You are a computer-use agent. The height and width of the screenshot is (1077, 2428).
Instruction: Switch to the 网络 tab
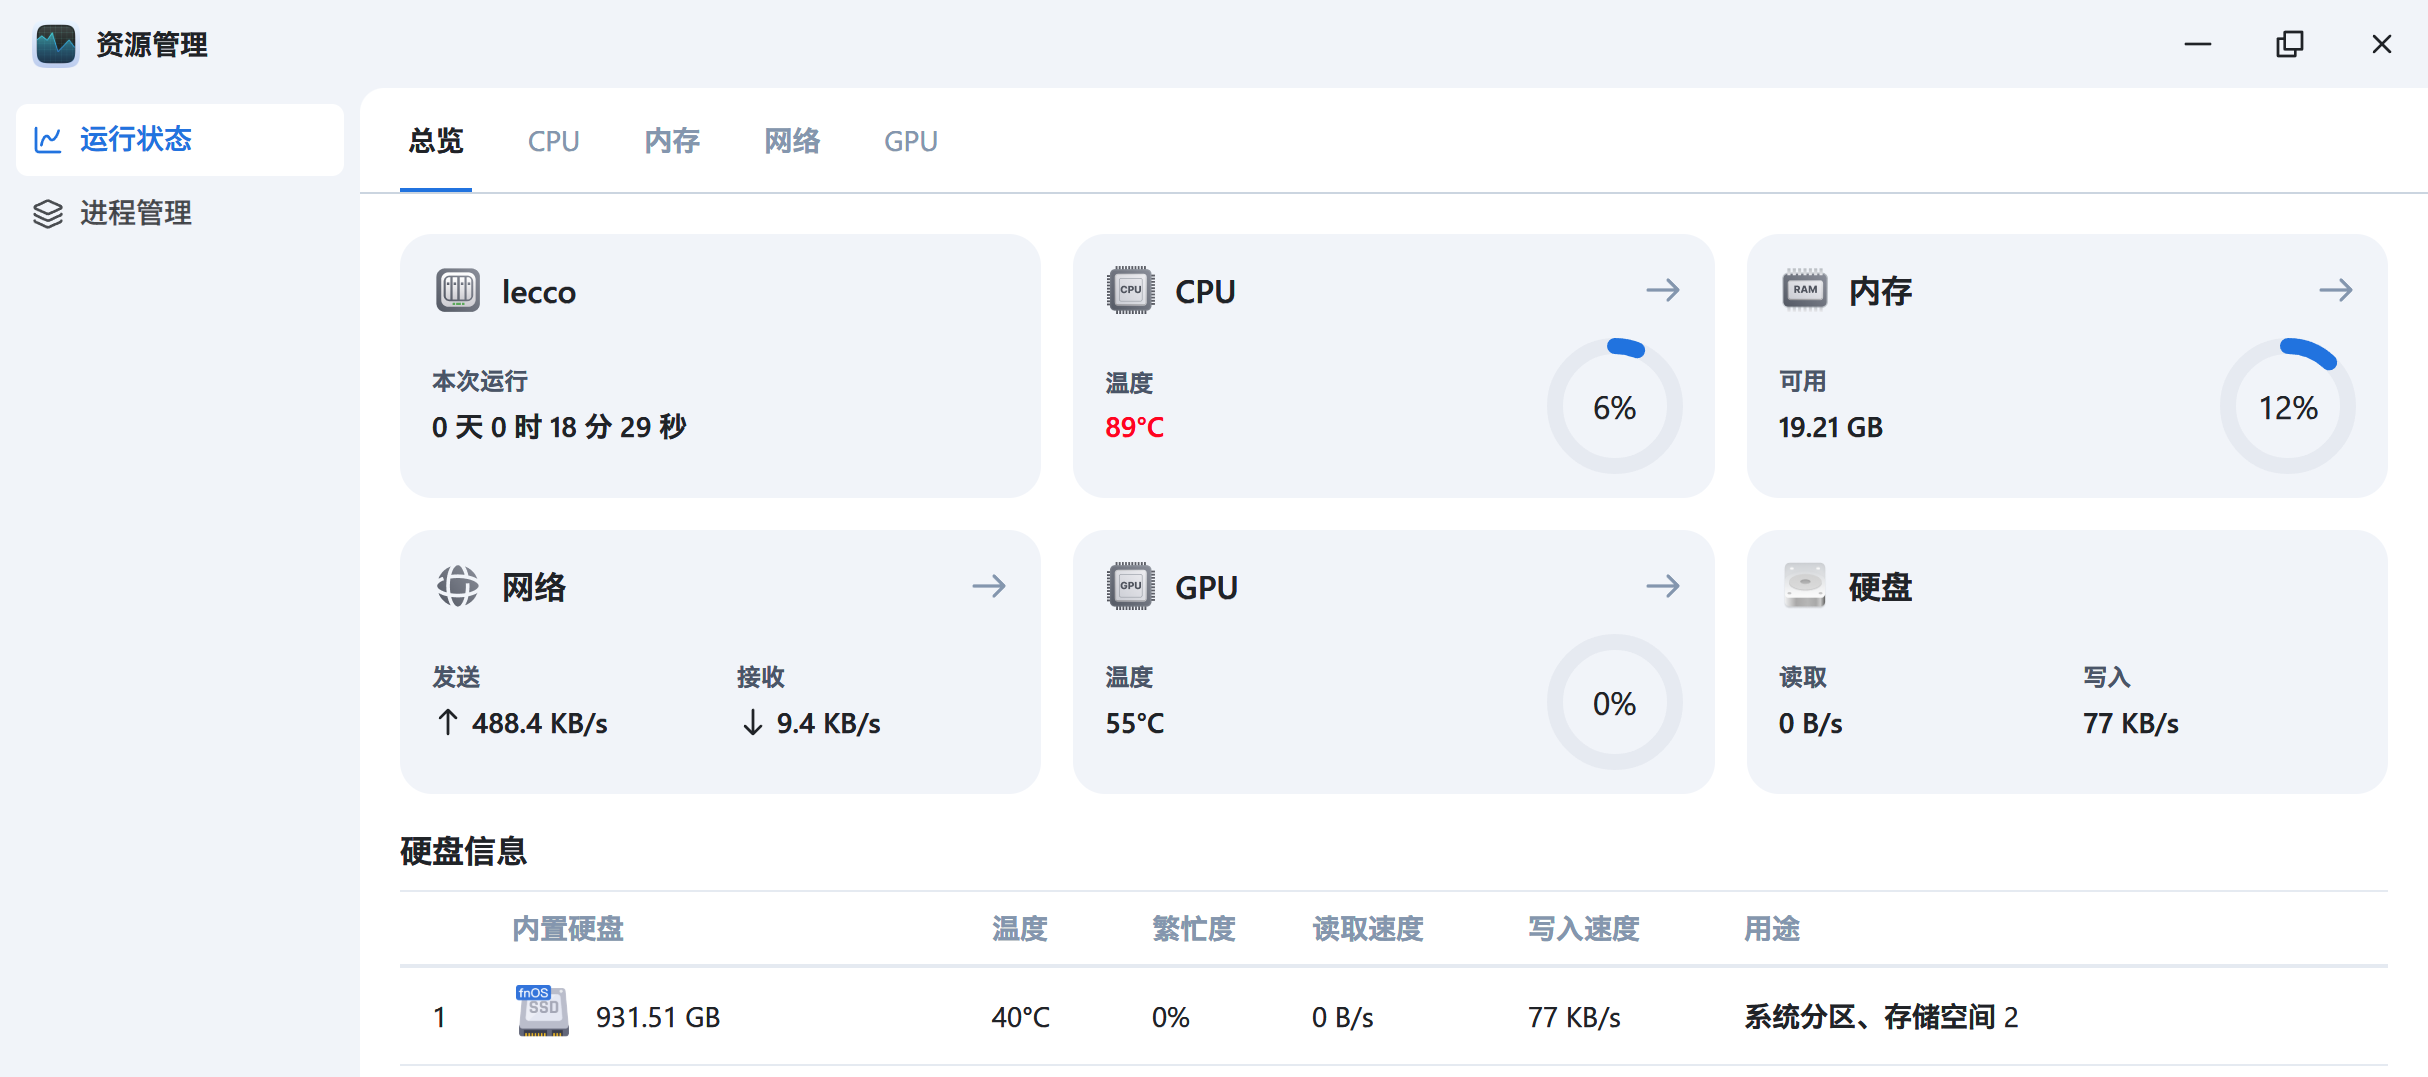point(792,141)
